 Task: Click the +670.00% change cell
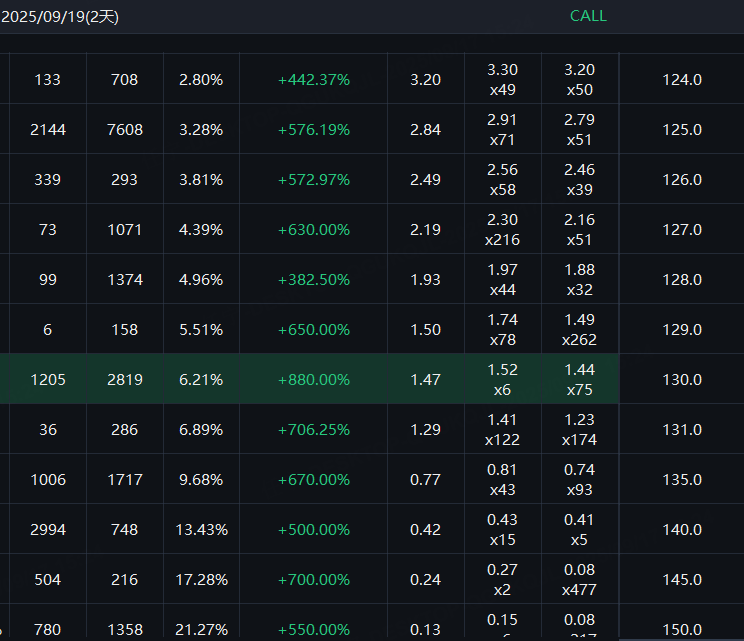[x=314, y=480]
